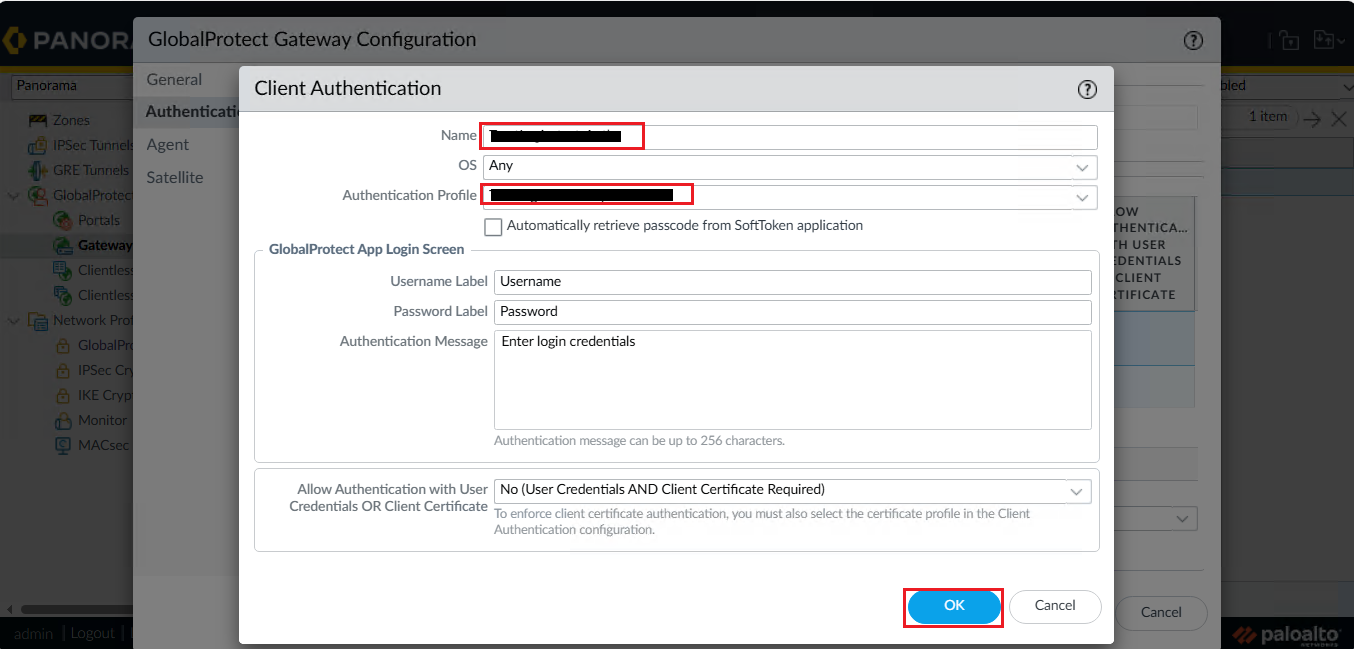Select the Portals icon under GlobalProtect
Image resolution: width=1354 pixels, height=649 pixels.
(62, 220)
